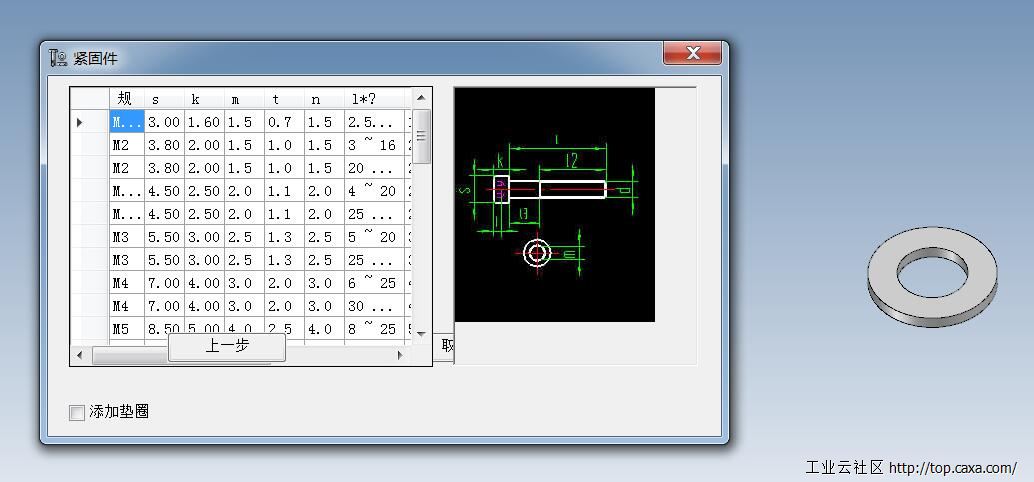Viewport: 1034px width, 482px height.
Task: Select the M5 specification cell
Action: click(127, 329)
